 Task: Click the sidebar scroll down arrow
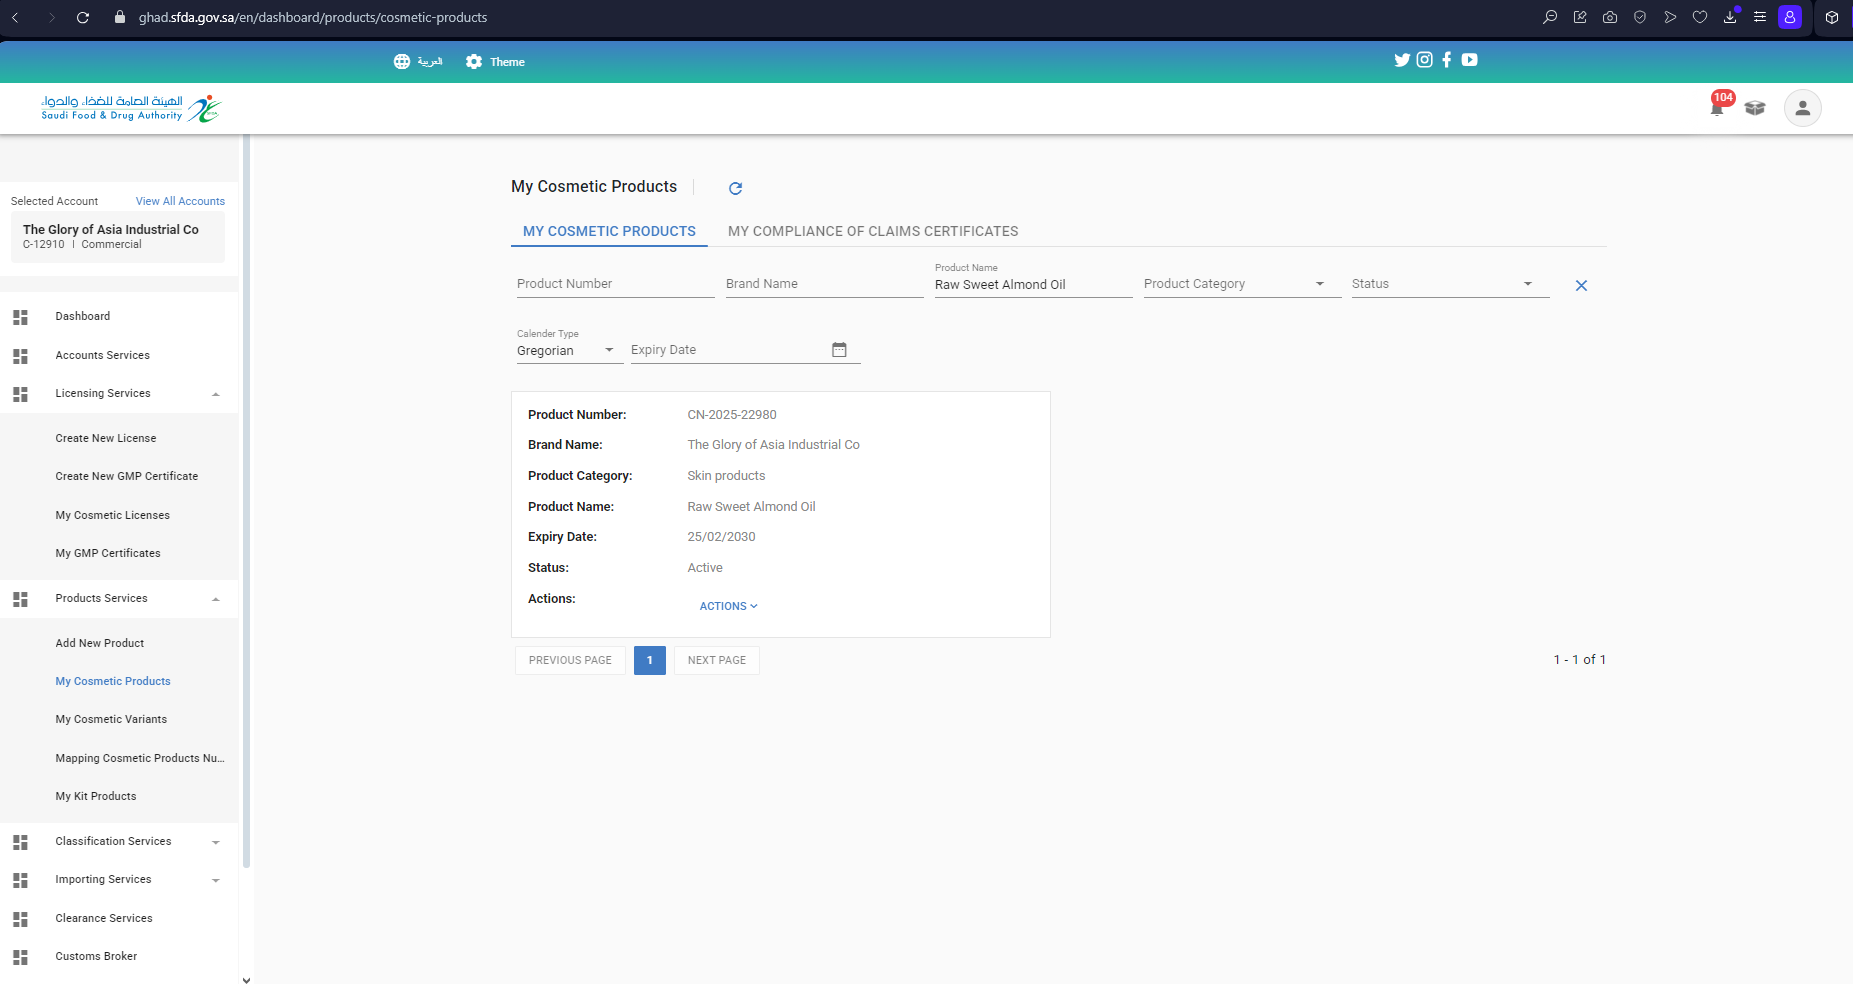point(246,979)
